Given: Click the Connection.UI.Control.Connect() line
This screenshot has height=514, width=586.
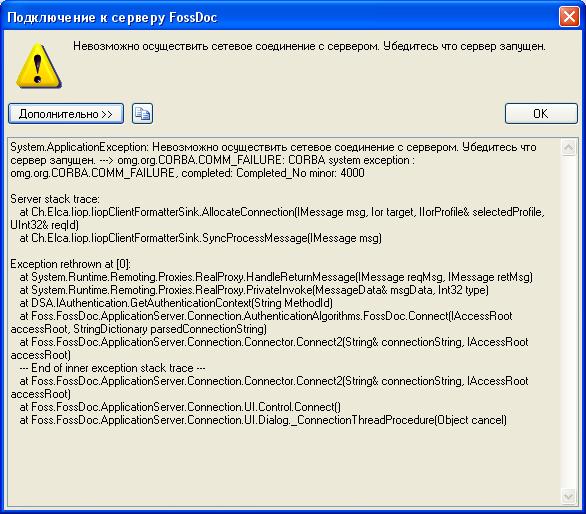Looking at the screenshot, I should (x=180, y=407).
